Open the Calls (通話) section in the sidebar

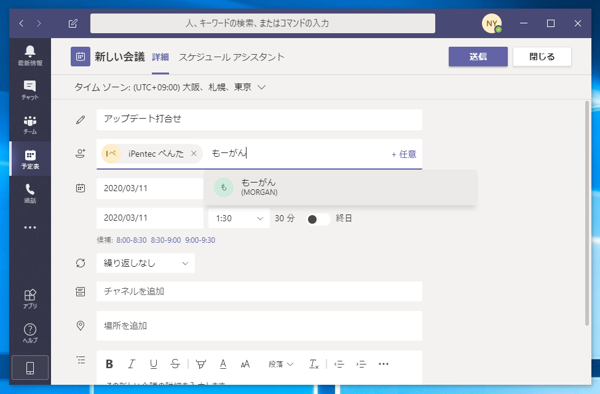[x=30, y=193]
